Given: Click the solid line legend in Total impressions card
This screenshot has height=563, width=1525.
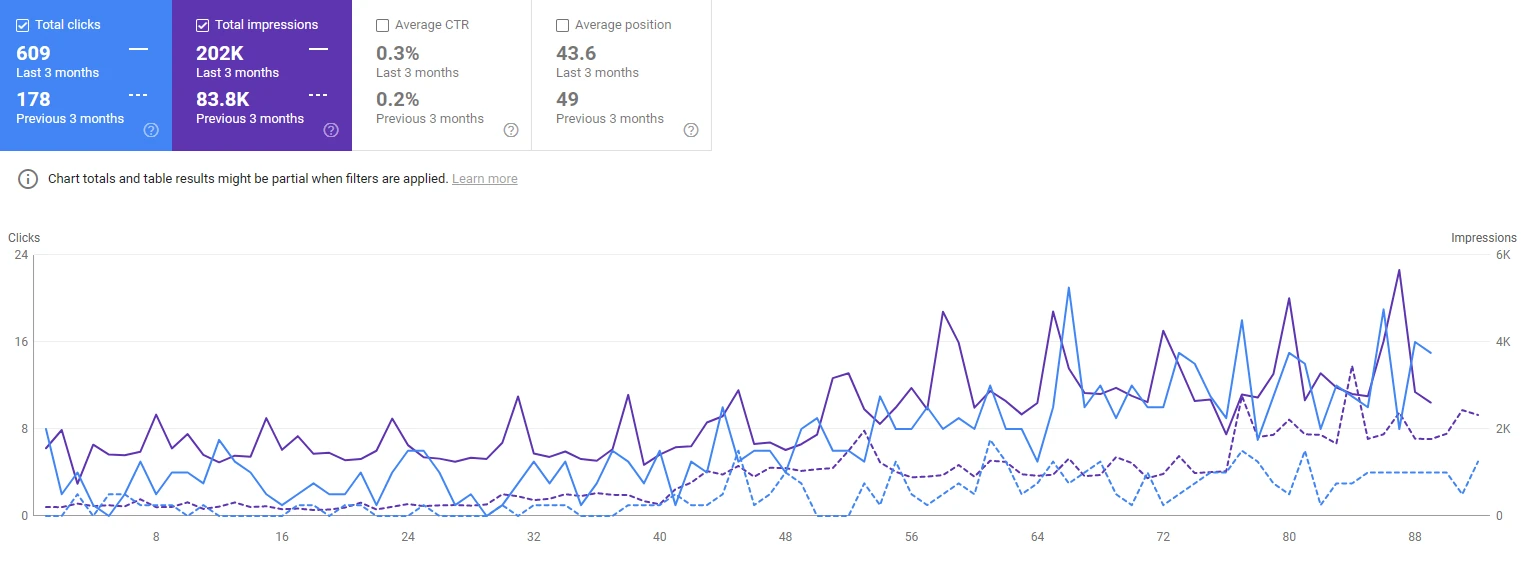Looking at the screenshot, I should 318,49.
